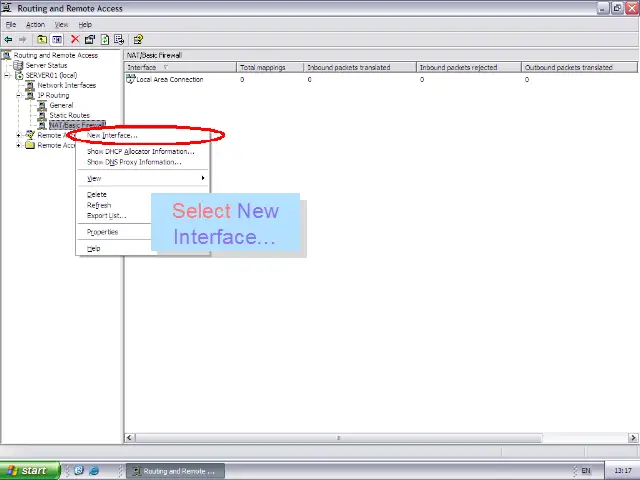Open the Action menu
Viewport: 640px width, 480px height.
[x=35, y=24]
